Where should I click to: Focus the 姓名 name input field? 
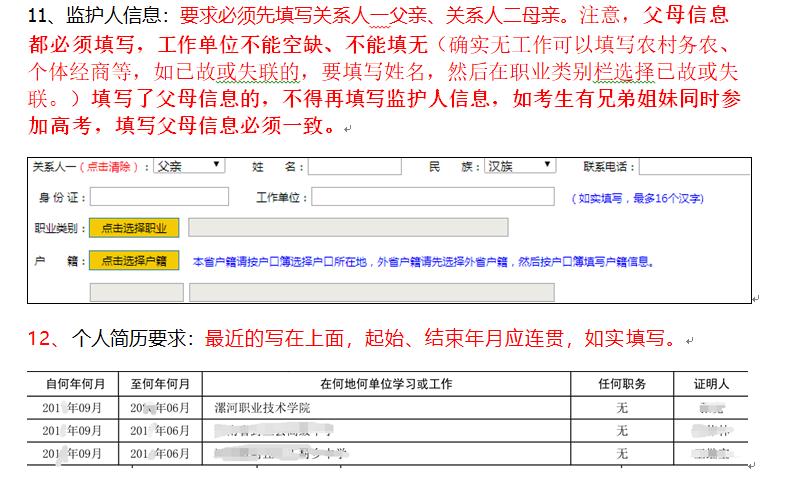354,166
